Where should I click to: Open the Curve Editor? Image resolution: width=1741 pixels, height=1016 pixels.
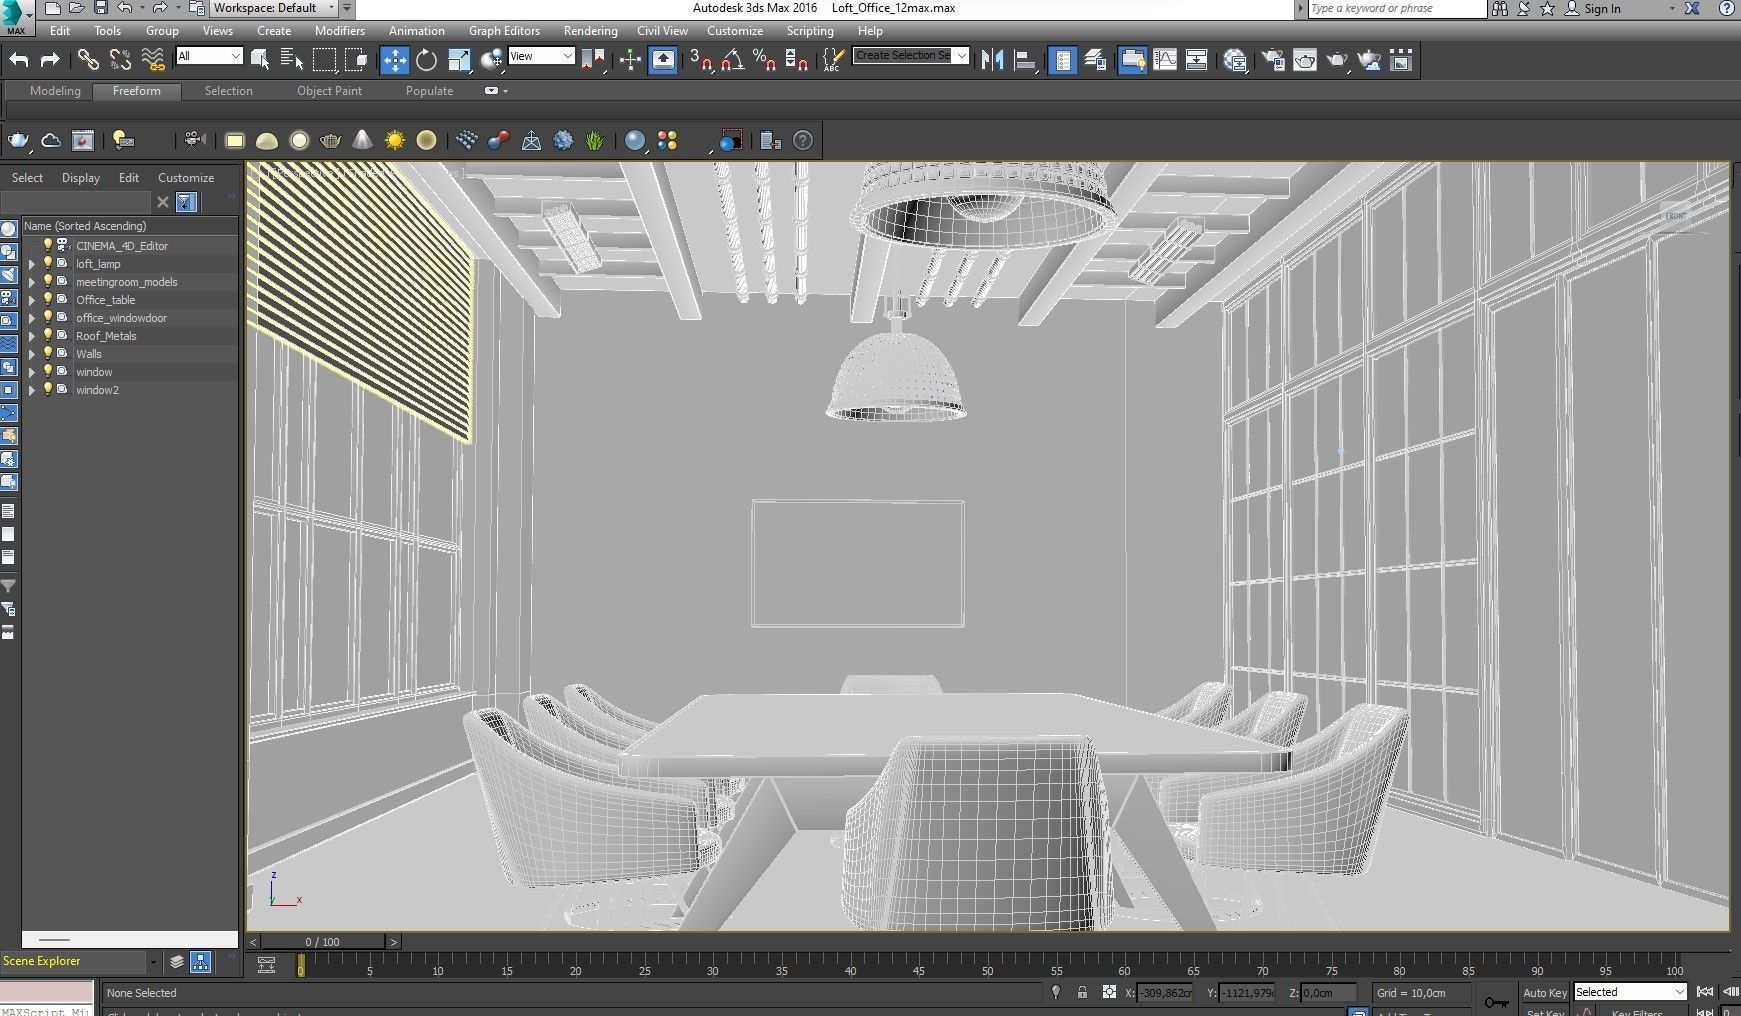(x=1165, y=60)
